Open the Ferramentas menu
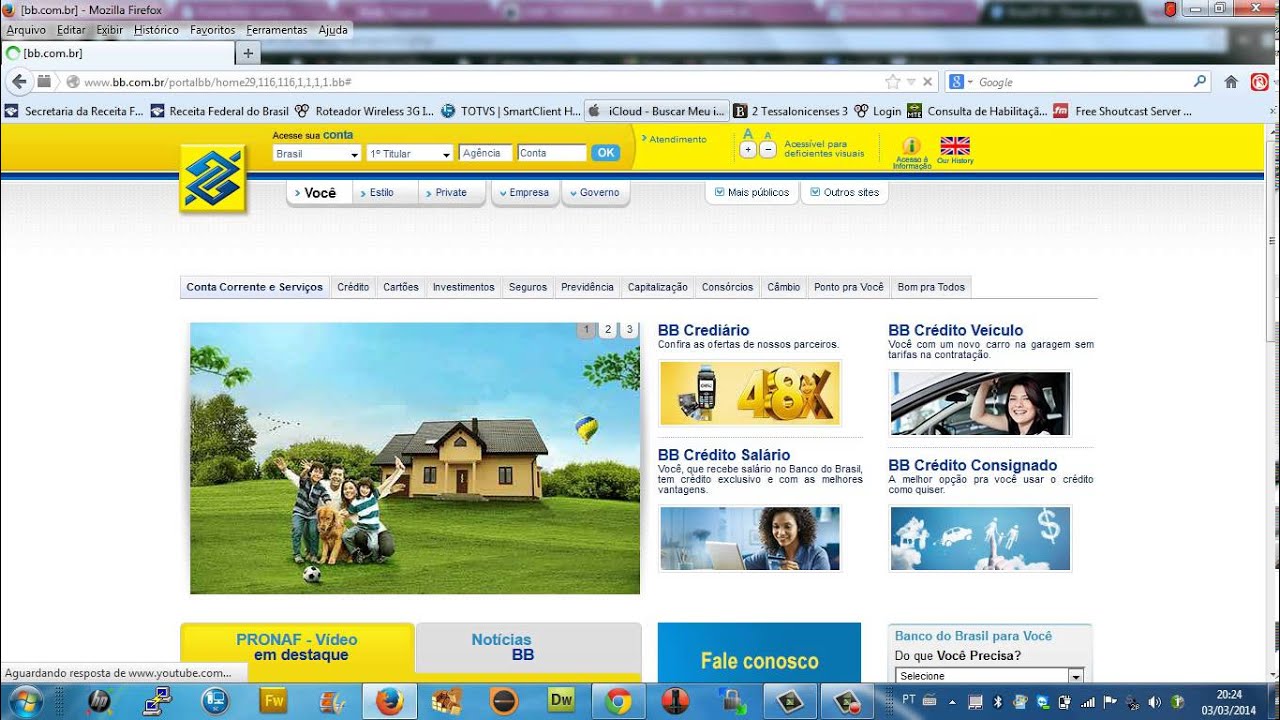This screenshot has height=720, width=1280. (x=277, y=30)
